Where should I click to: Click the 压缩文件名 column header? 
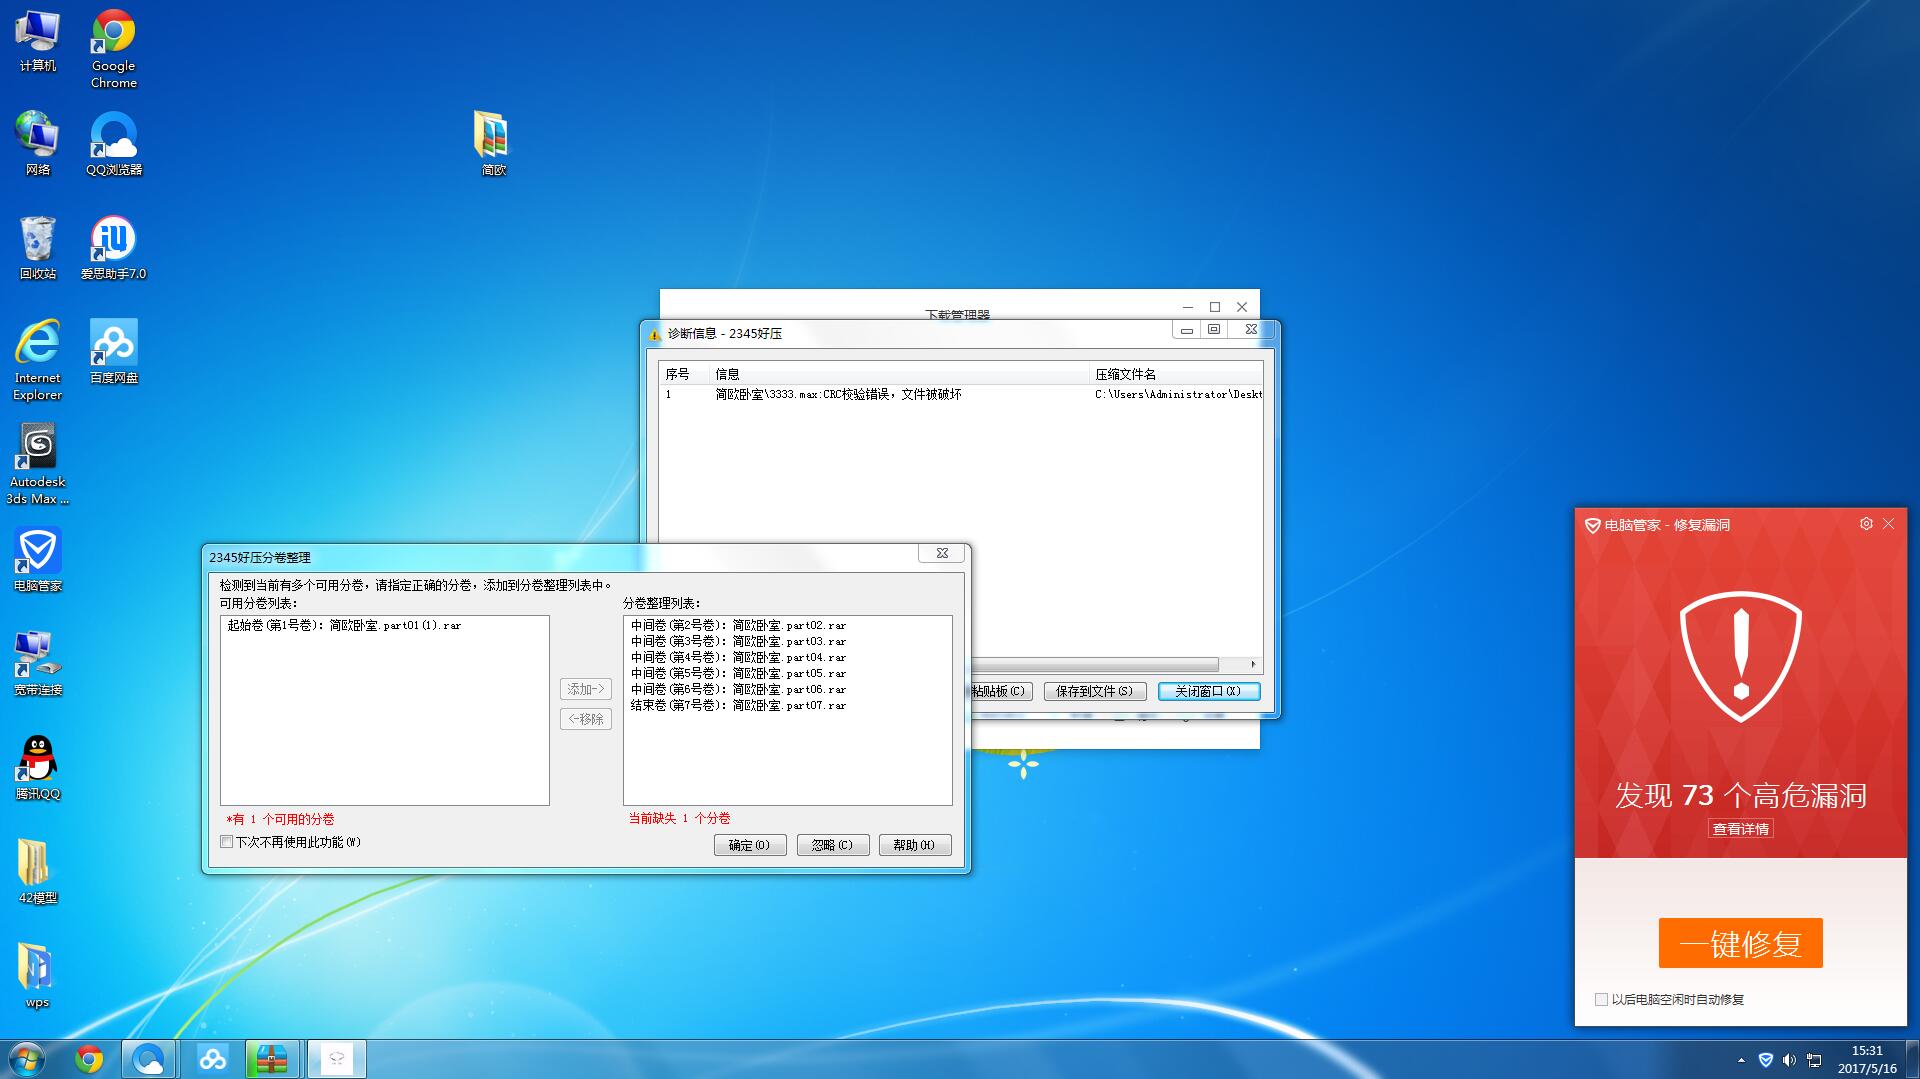[x=1176, y=374]
